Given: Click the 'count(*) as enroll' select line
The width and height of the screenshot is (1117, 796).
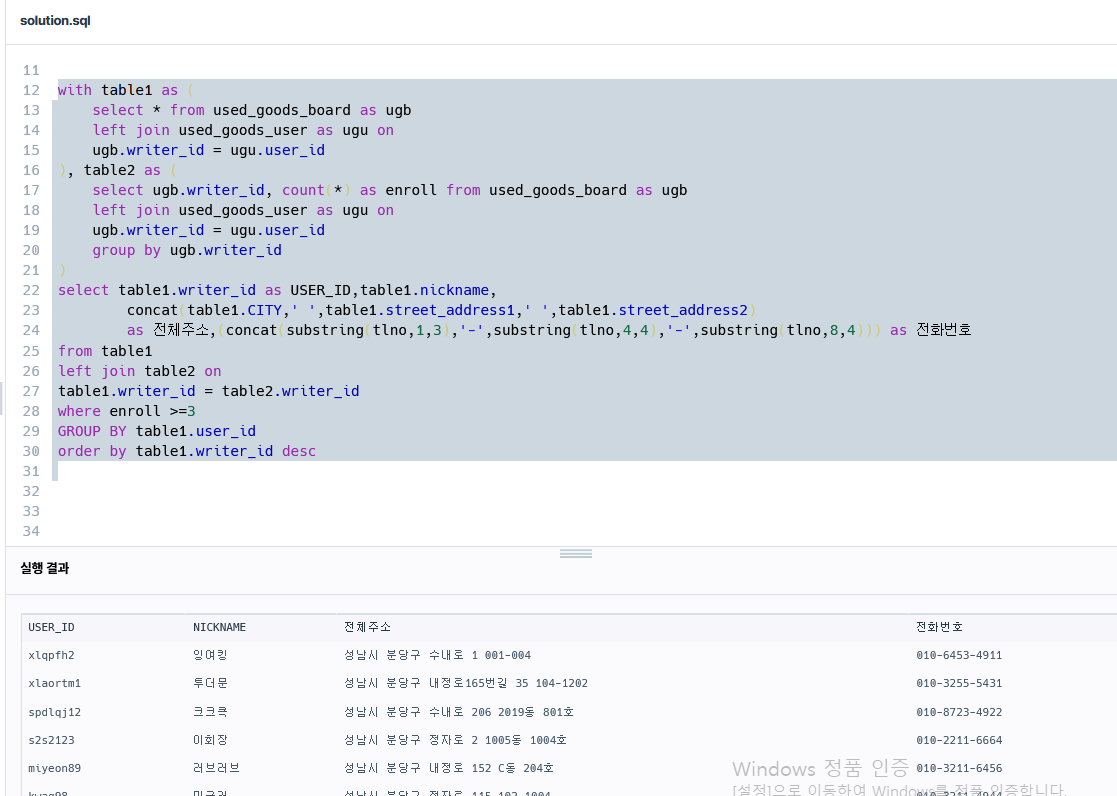Looking at the screenshot, I should tap(390, 190).
